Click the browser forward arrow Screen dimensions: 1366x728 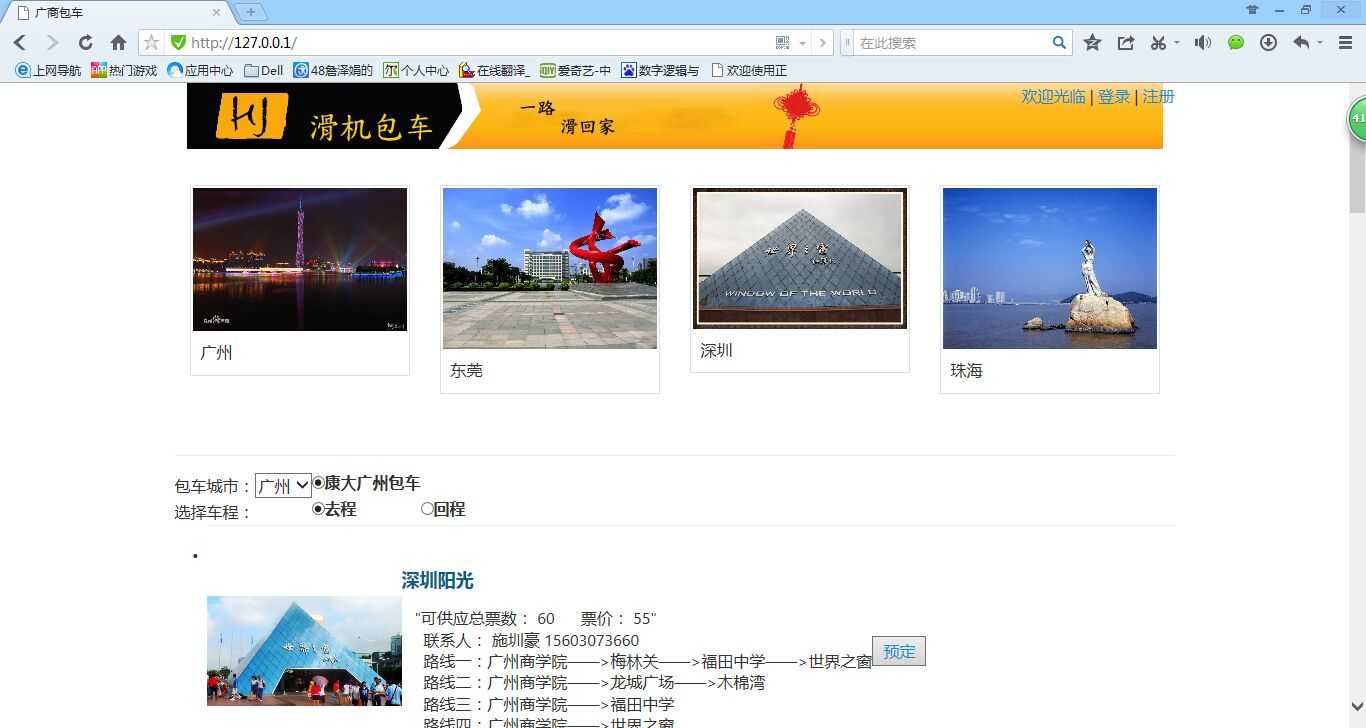pos(53,43)
